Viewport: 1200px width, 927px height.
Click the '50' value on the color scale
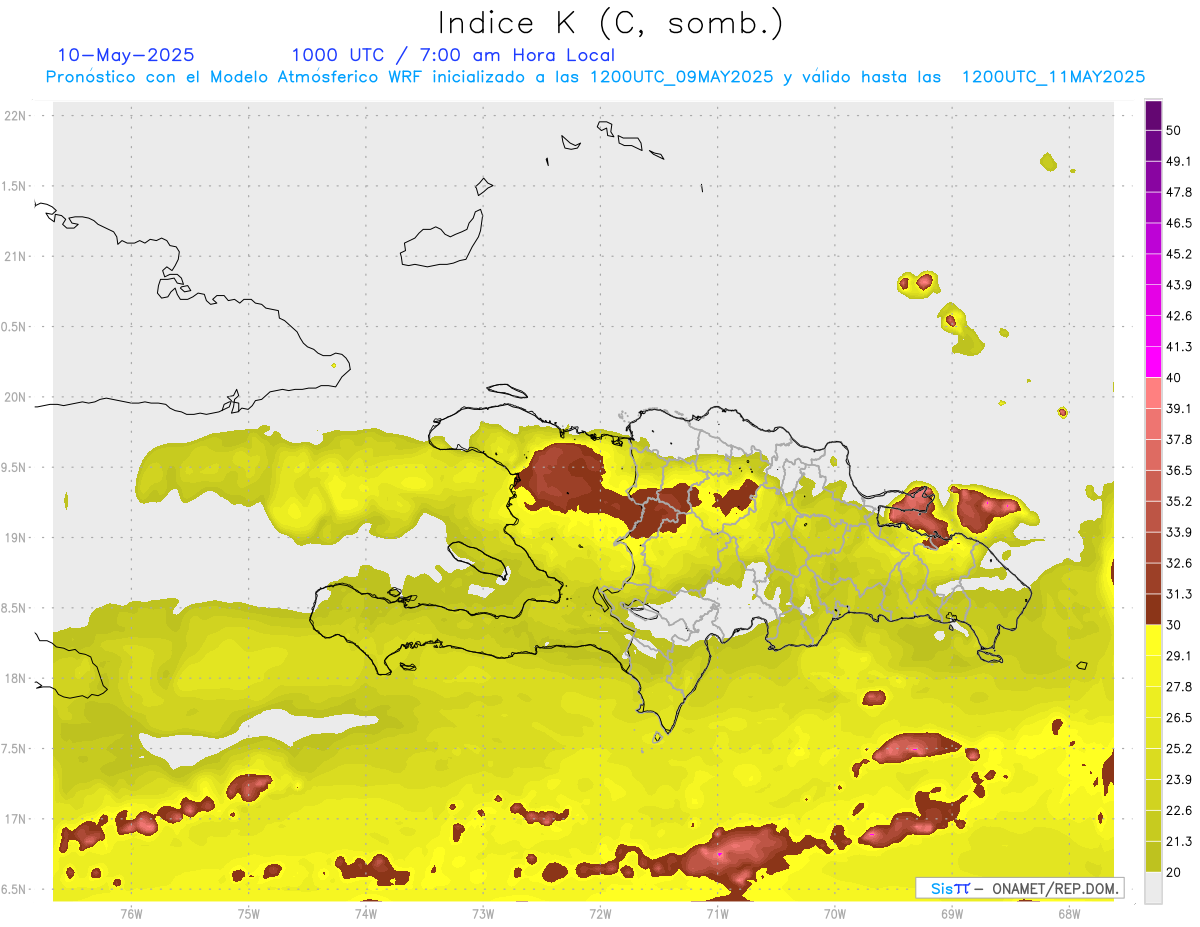point(1174,130)
